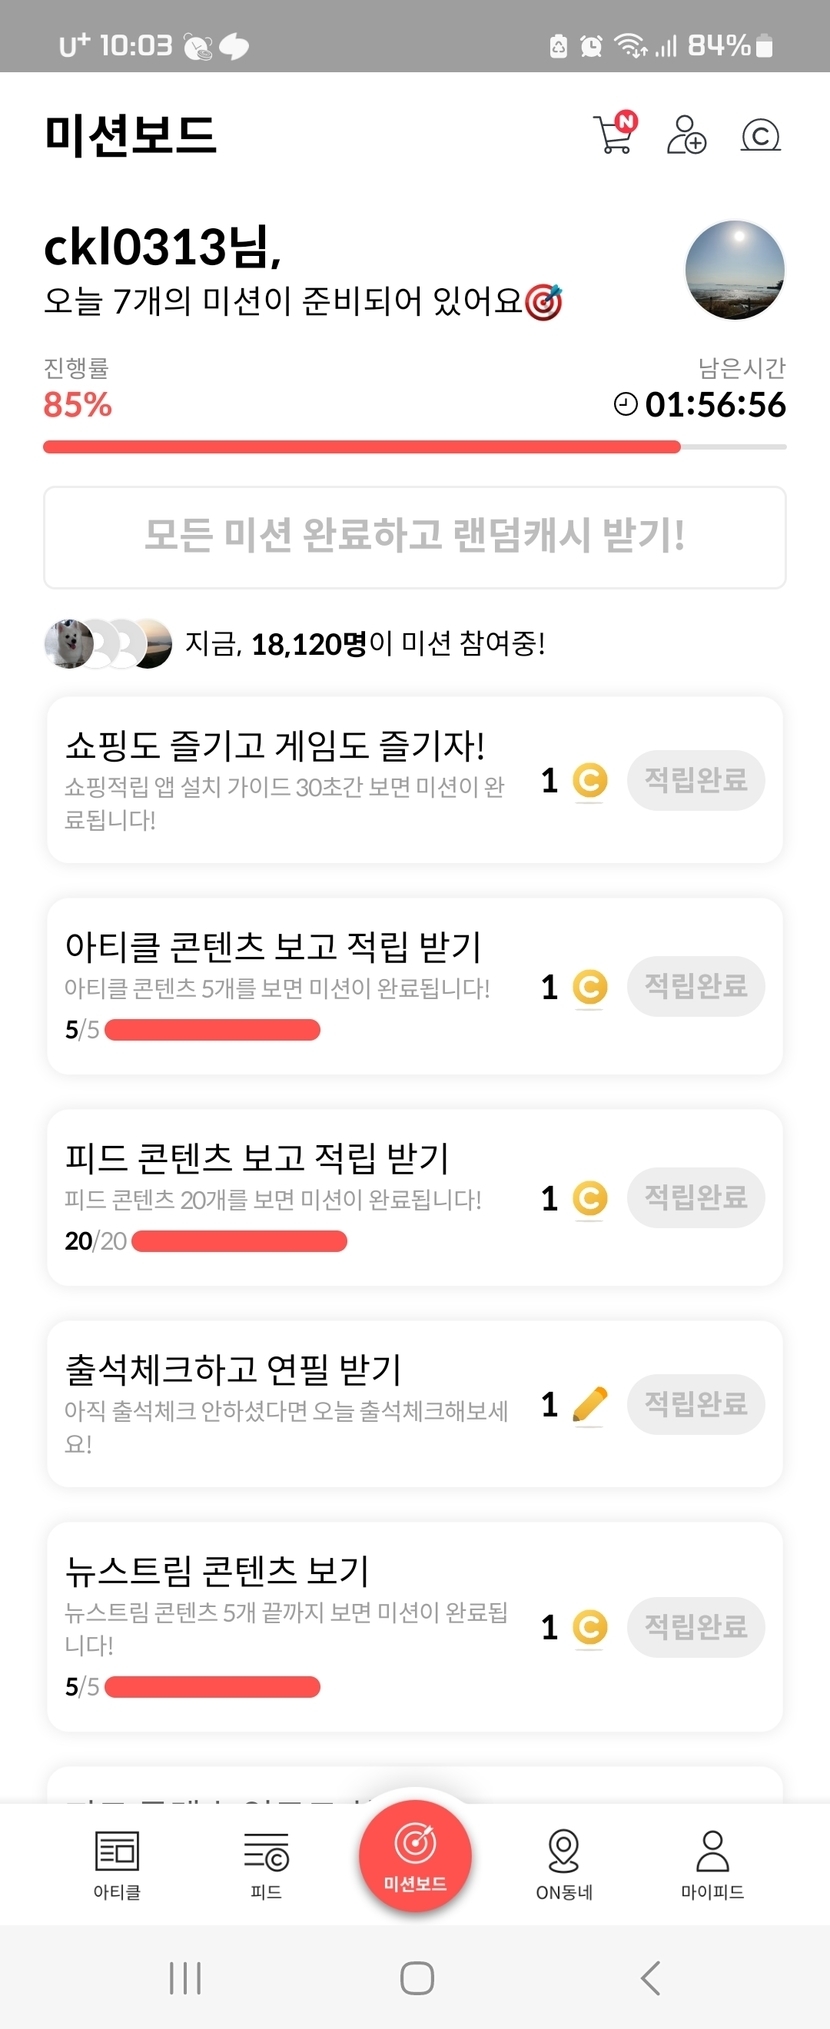Tap the pencil reward icon
Screen dimensions: 830x2029
590,1405
